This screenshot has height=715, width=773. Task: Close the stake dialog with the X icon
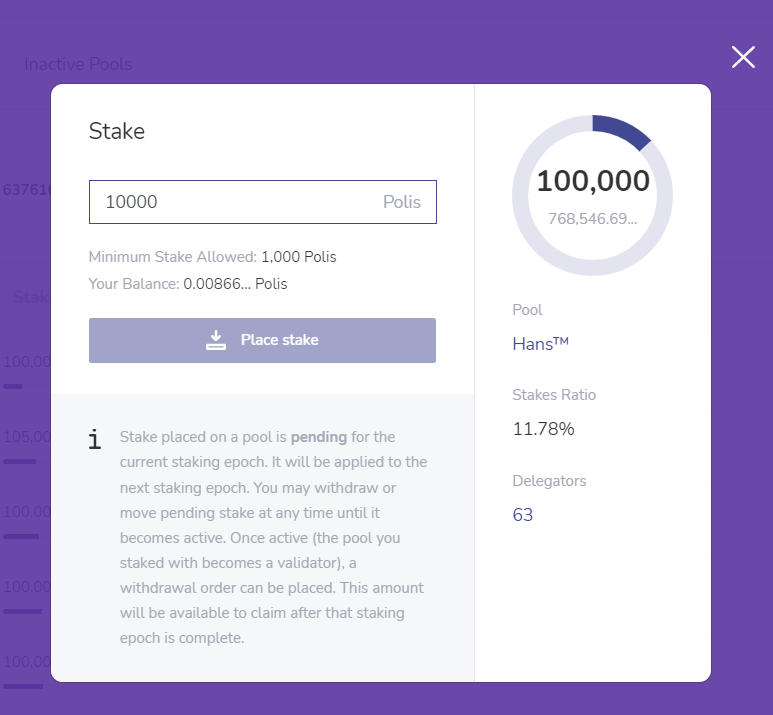(x=743, y=57)
